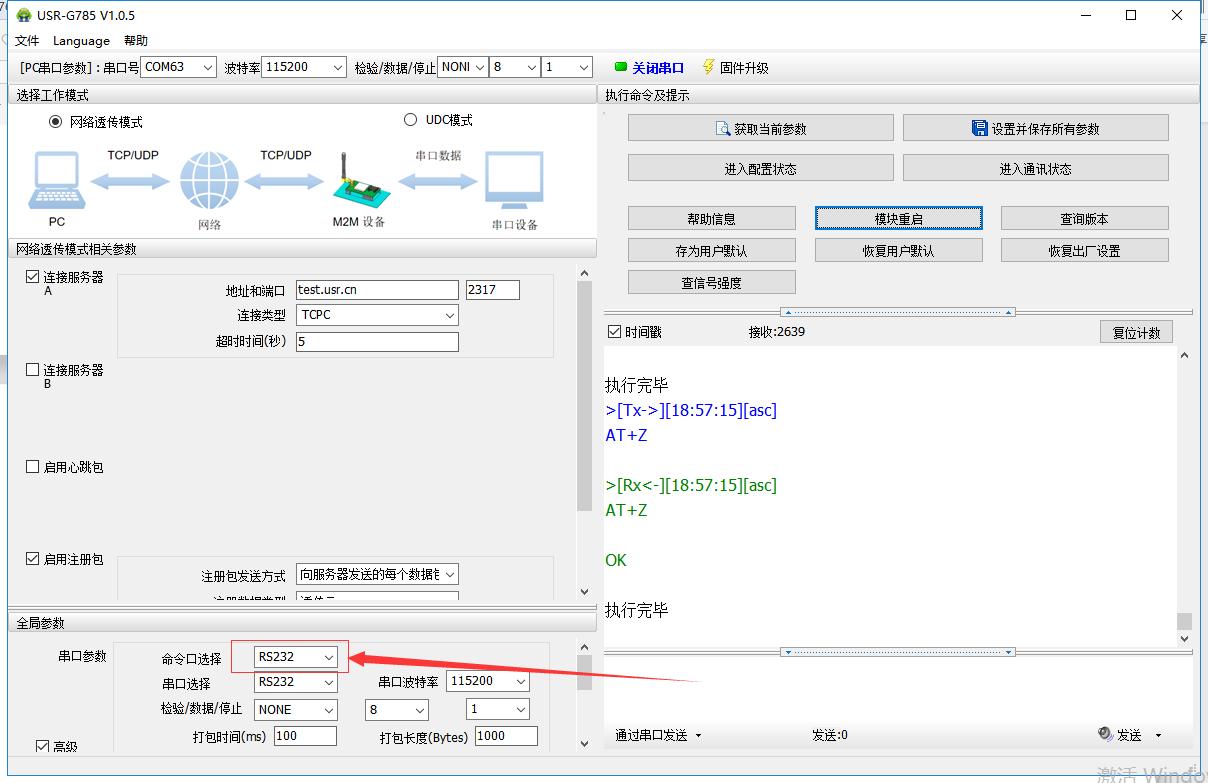Click the 发送 send icon
This screenshot has width=1208, height=783.
[1105, 734]
